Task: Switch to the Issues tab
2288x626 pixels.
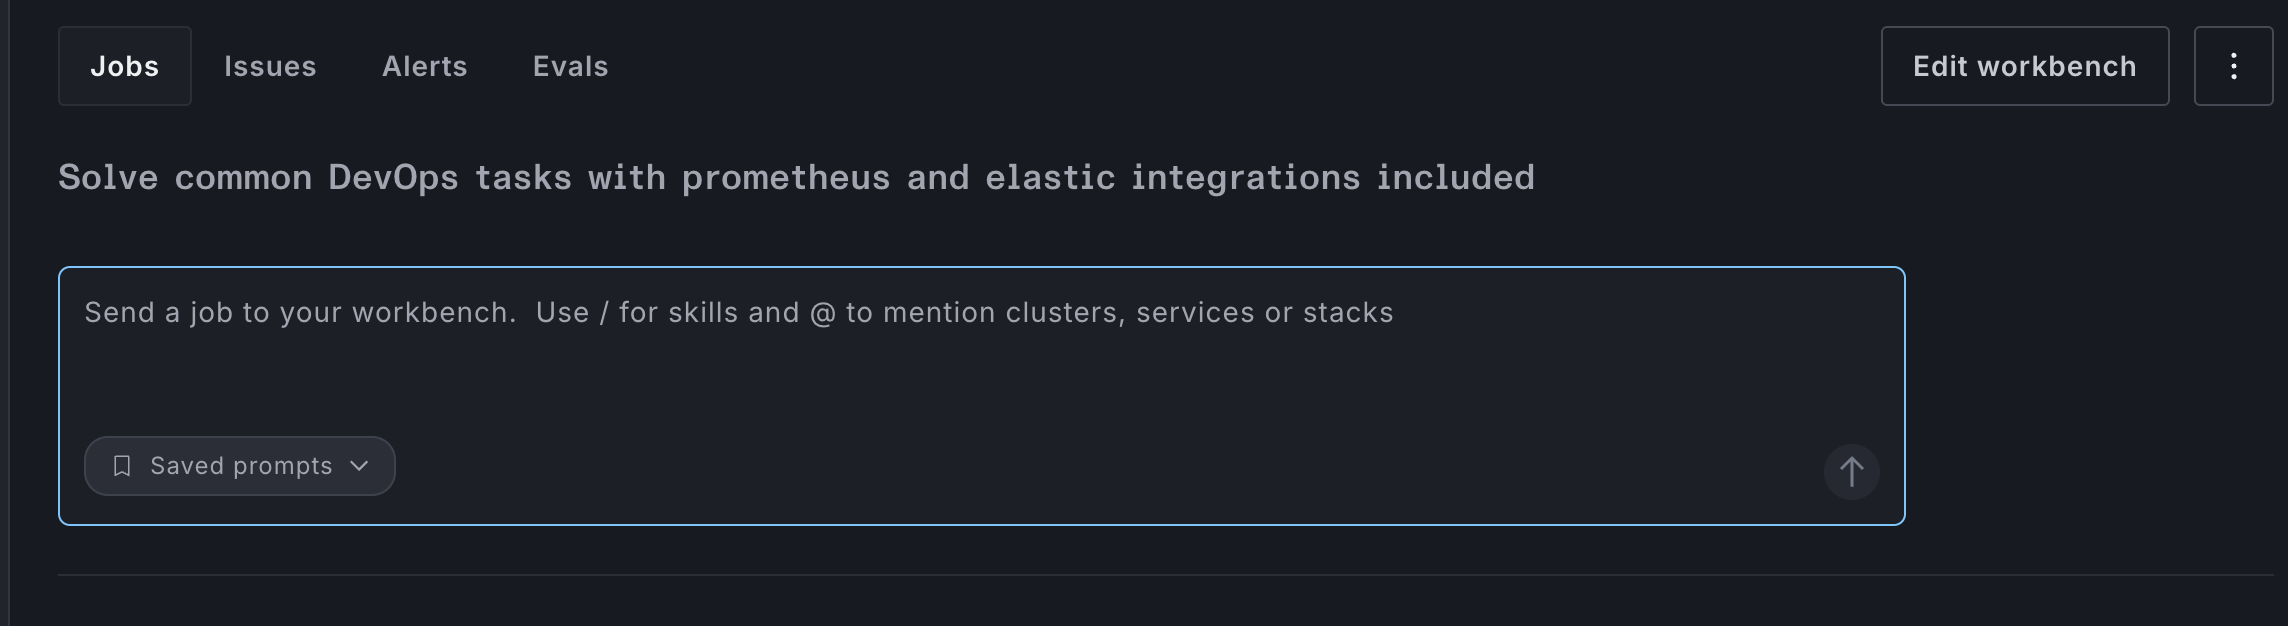Action: (270, 66)
